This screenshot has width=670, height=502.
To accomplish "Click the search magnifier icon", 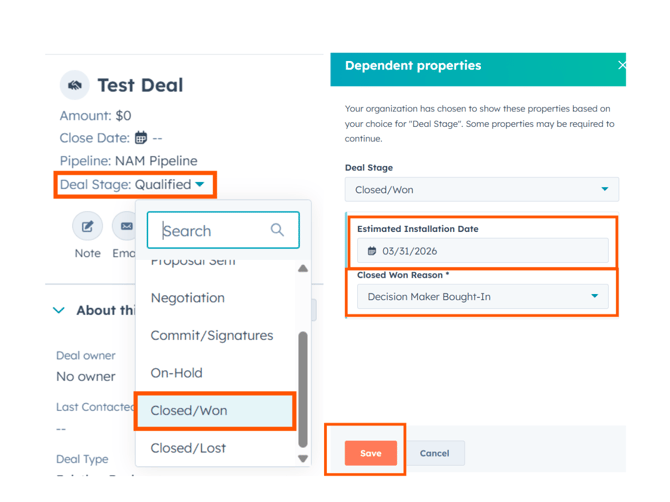I will pyautogui.click(x=277, y=231).
